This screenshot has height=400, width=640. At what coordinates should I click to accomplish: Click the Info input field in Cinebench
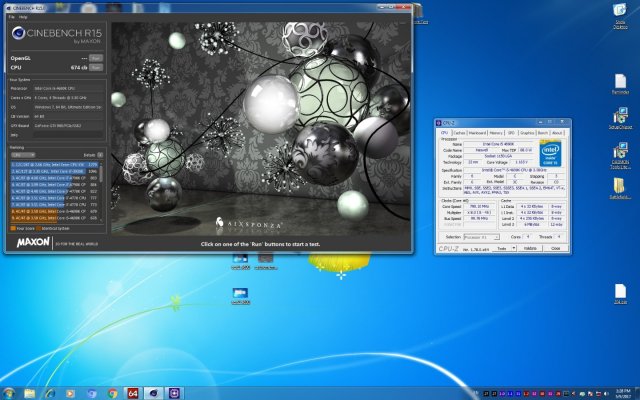68,135
